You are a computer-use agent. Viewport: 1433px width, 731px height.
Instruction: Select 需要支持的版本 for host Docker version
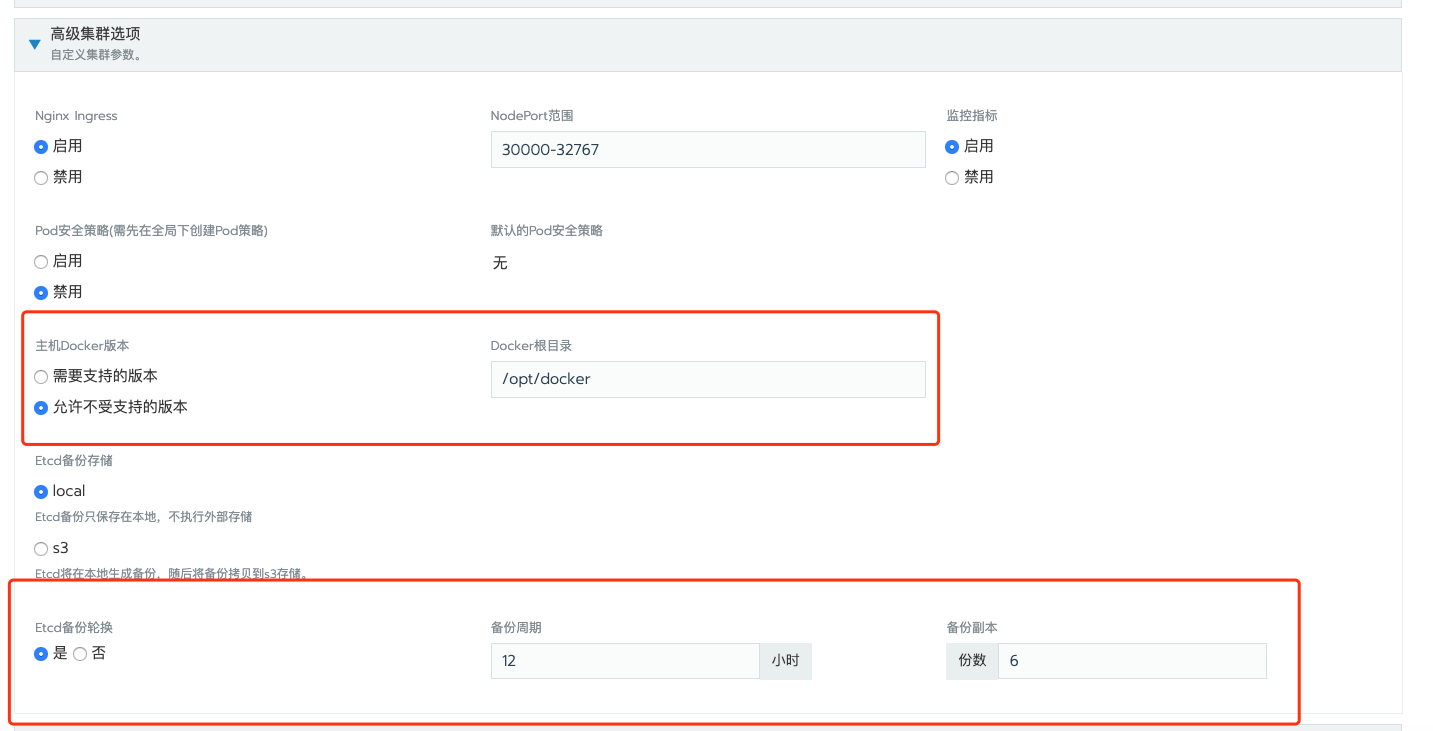coord(41,377)
